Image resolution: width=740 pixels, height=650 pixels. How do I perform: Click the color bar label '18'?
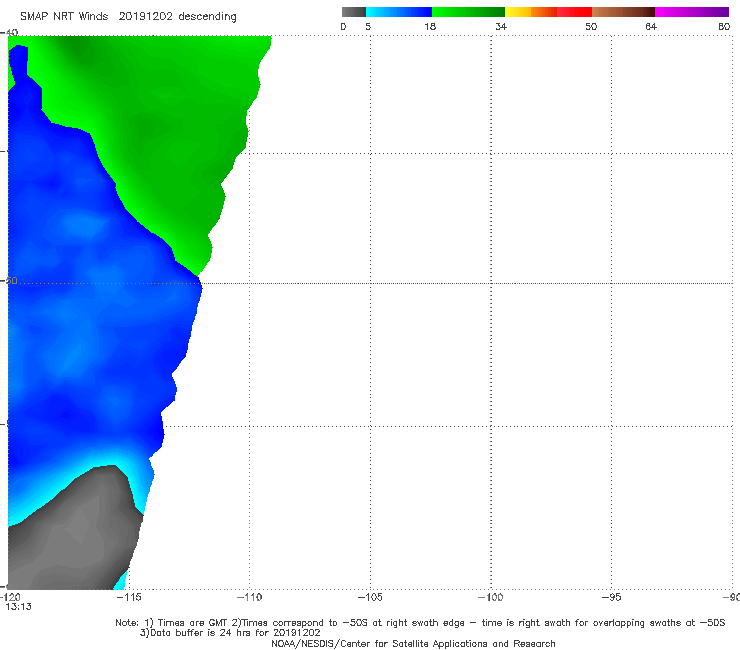430,27
